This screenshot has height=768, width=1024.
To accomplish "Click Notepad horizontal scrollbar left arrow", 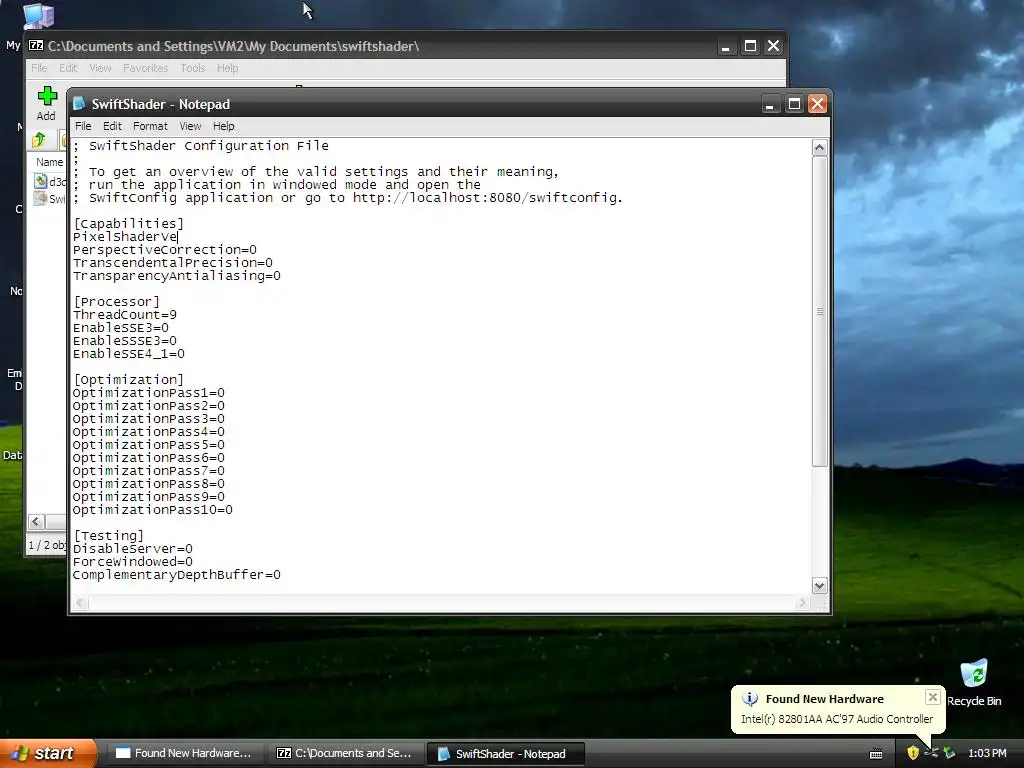I will point(80,603).
